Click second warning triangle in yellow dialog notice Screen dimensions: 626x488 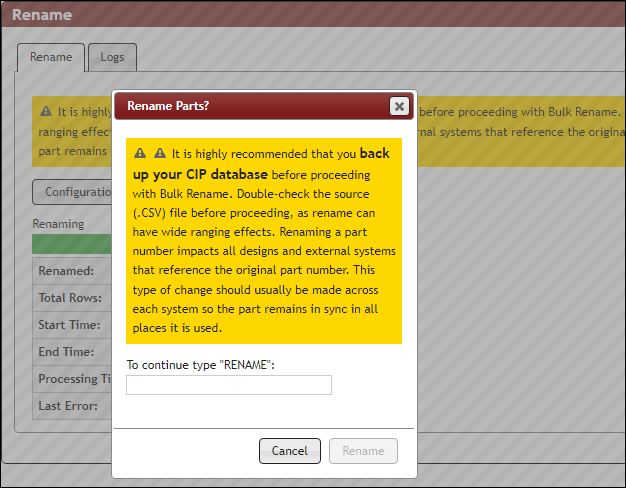[x=160, y=153]
